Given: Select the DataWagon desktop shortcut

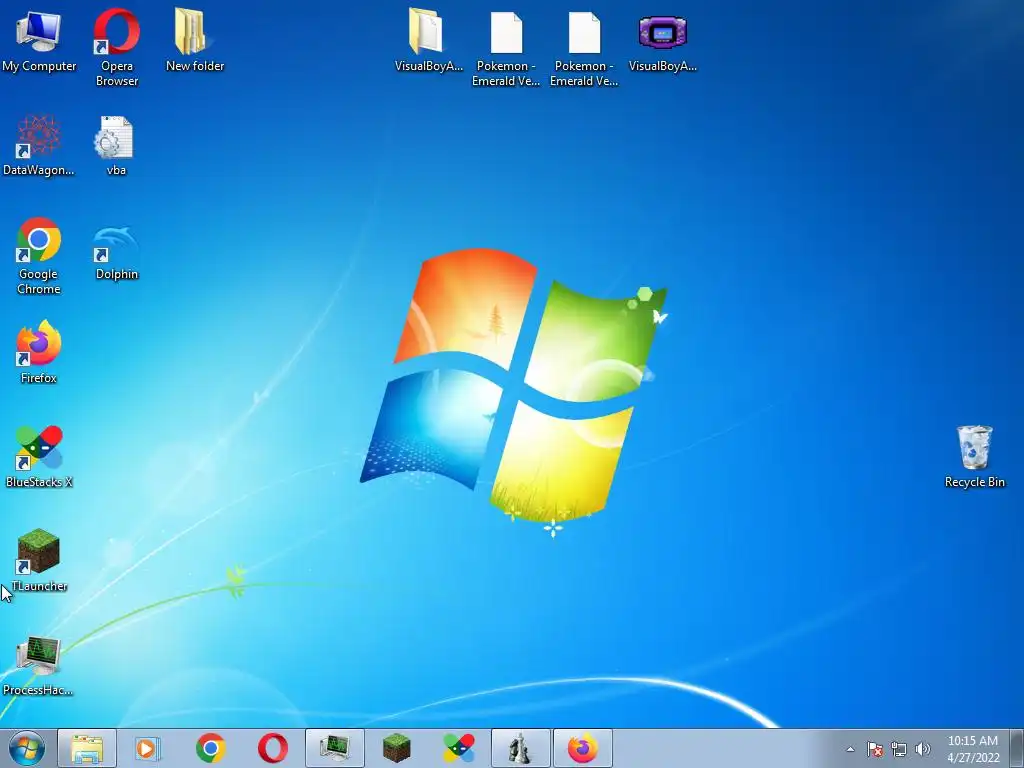Looking at the screenshot, I should [x=39, y=145].
